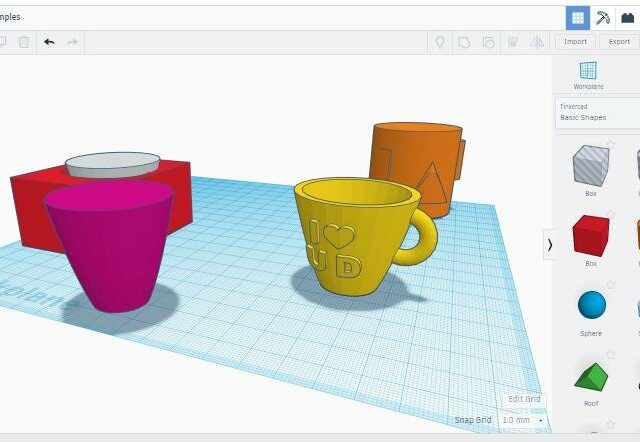Click the Align tool icon

tap(513, 42)
